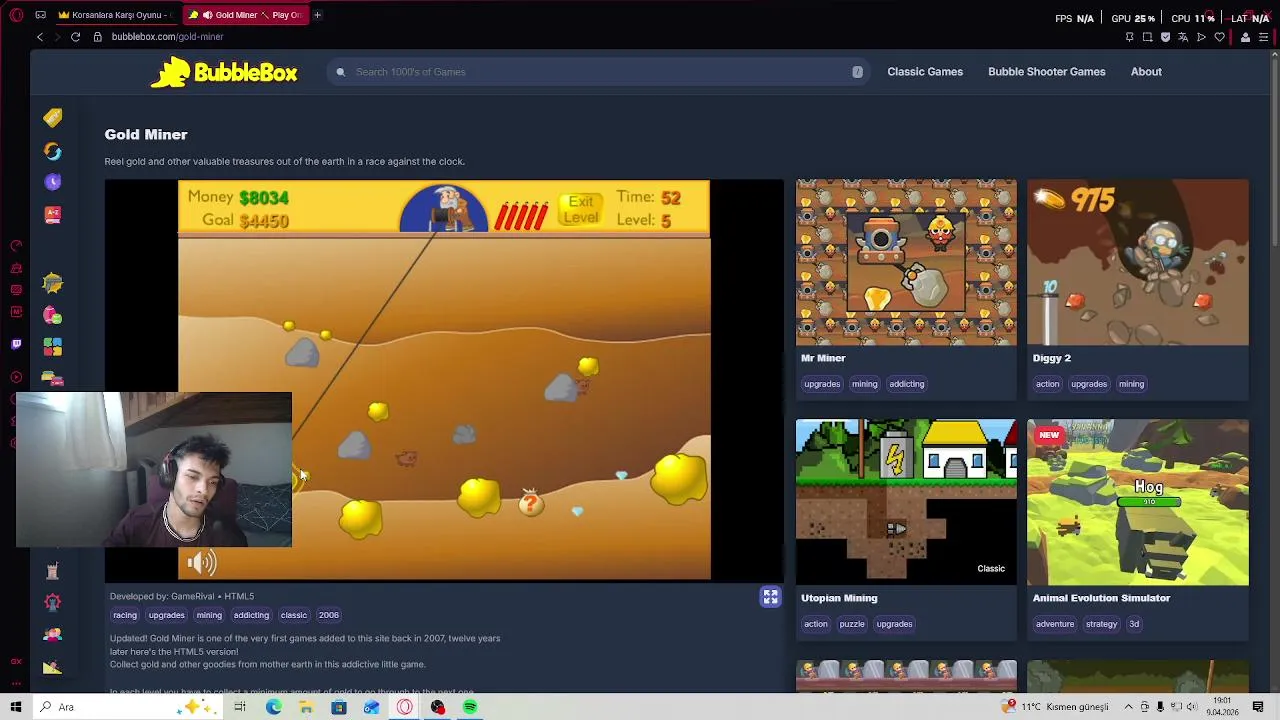Click the Diggy 2 title link
The width and height of the screenshot is (1280, 720).
[x=1052, y=358]
